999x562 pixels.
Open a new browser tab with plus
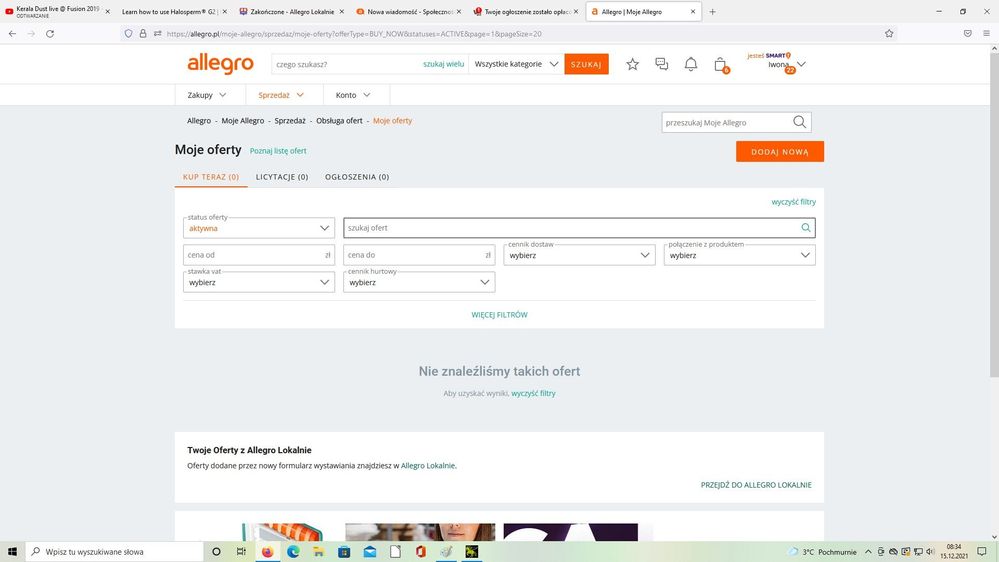point(712,11)
